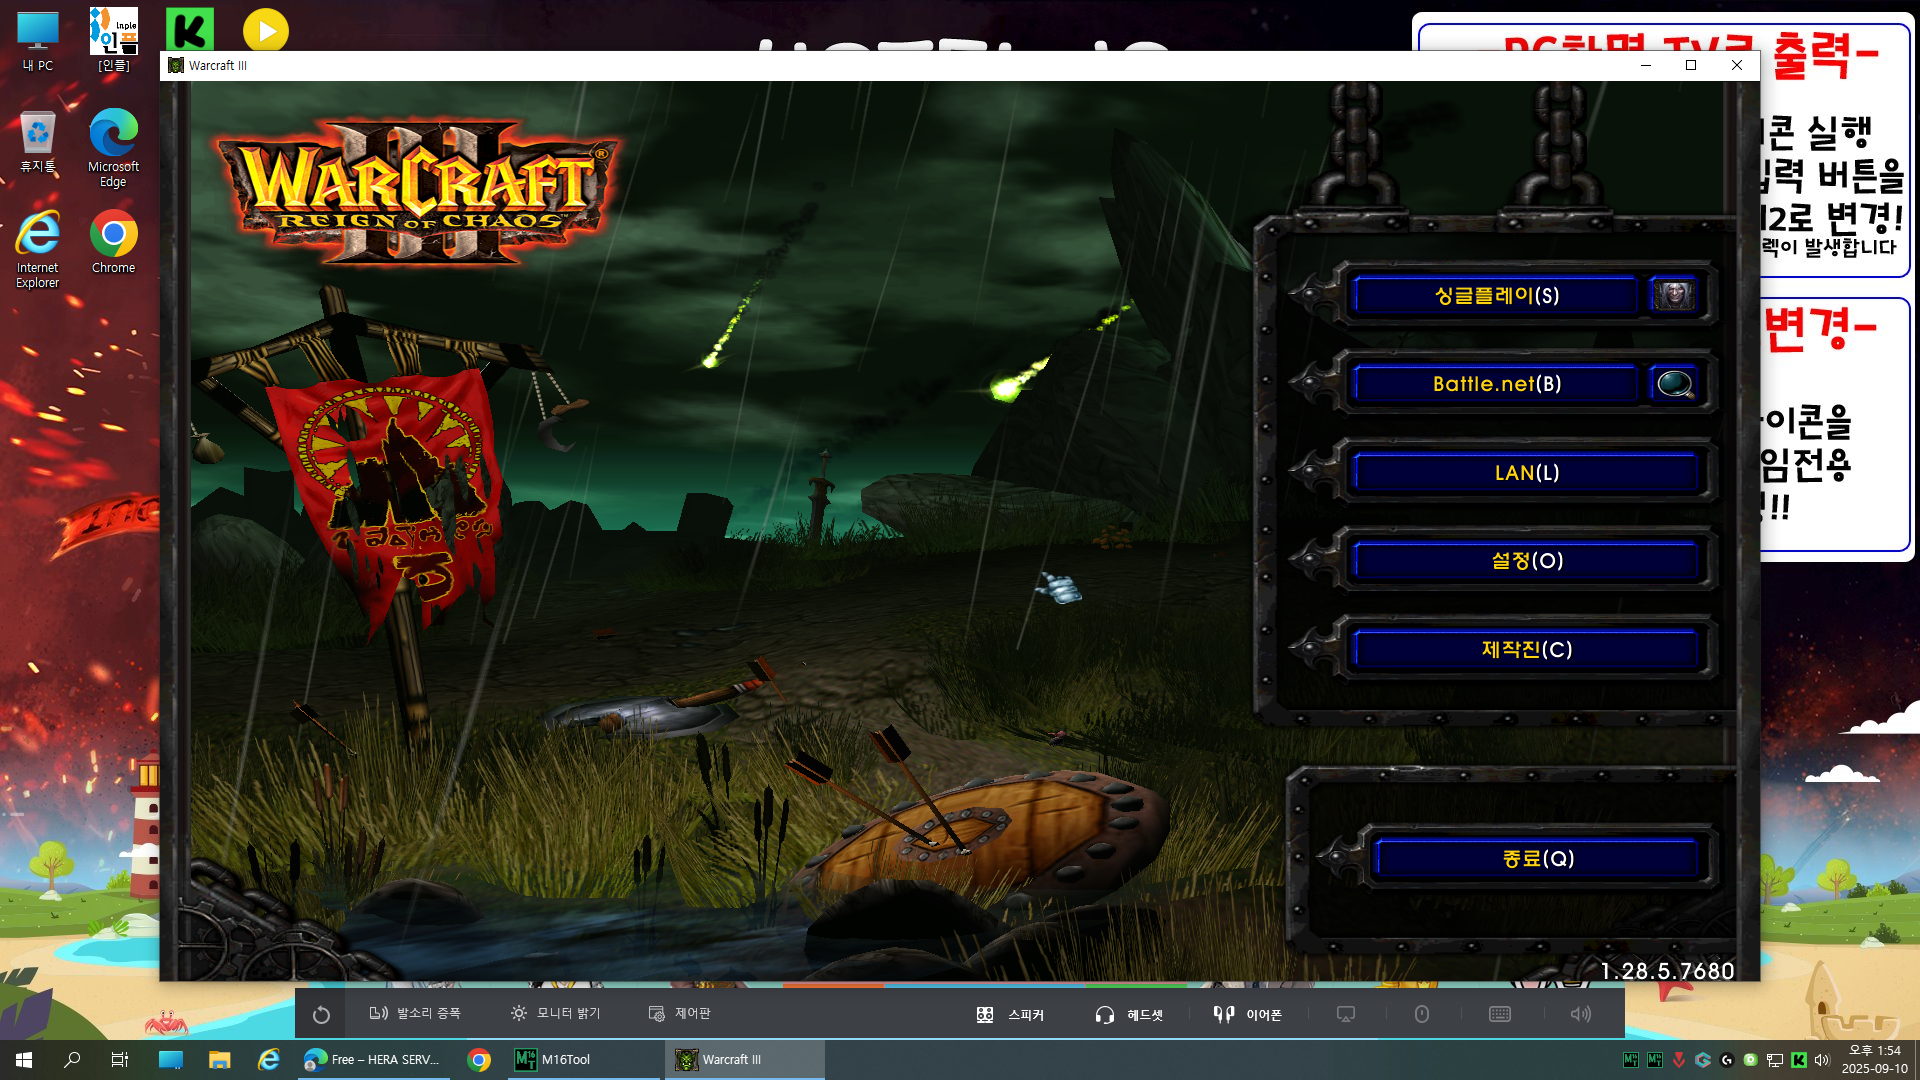
Task: Open the 휴지통 recycle bin
Action: [38, 142]
